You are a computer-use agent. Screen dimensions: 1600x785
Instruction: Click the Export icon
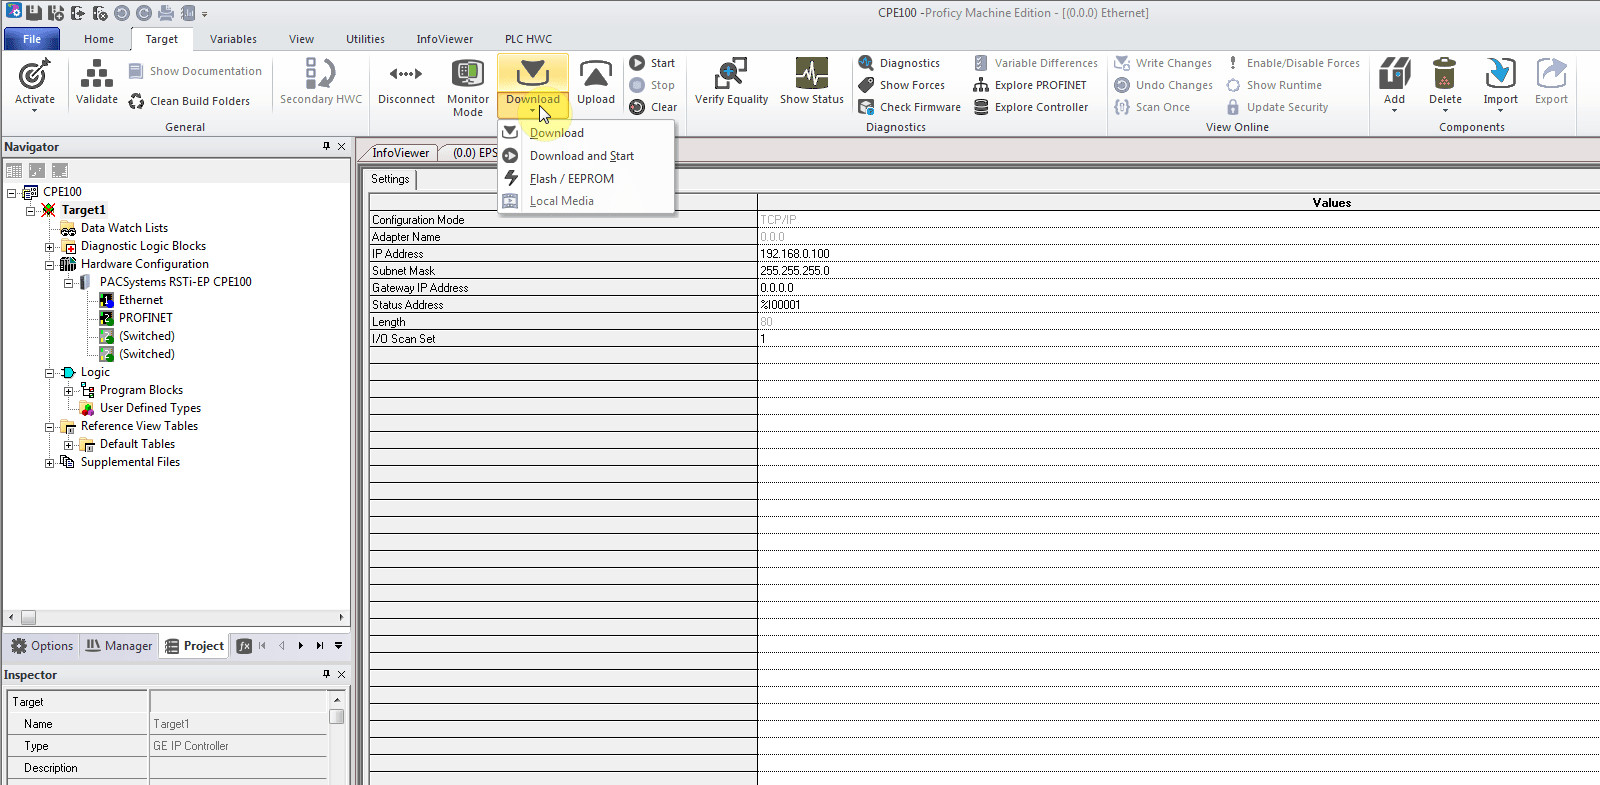point(1551,82)
